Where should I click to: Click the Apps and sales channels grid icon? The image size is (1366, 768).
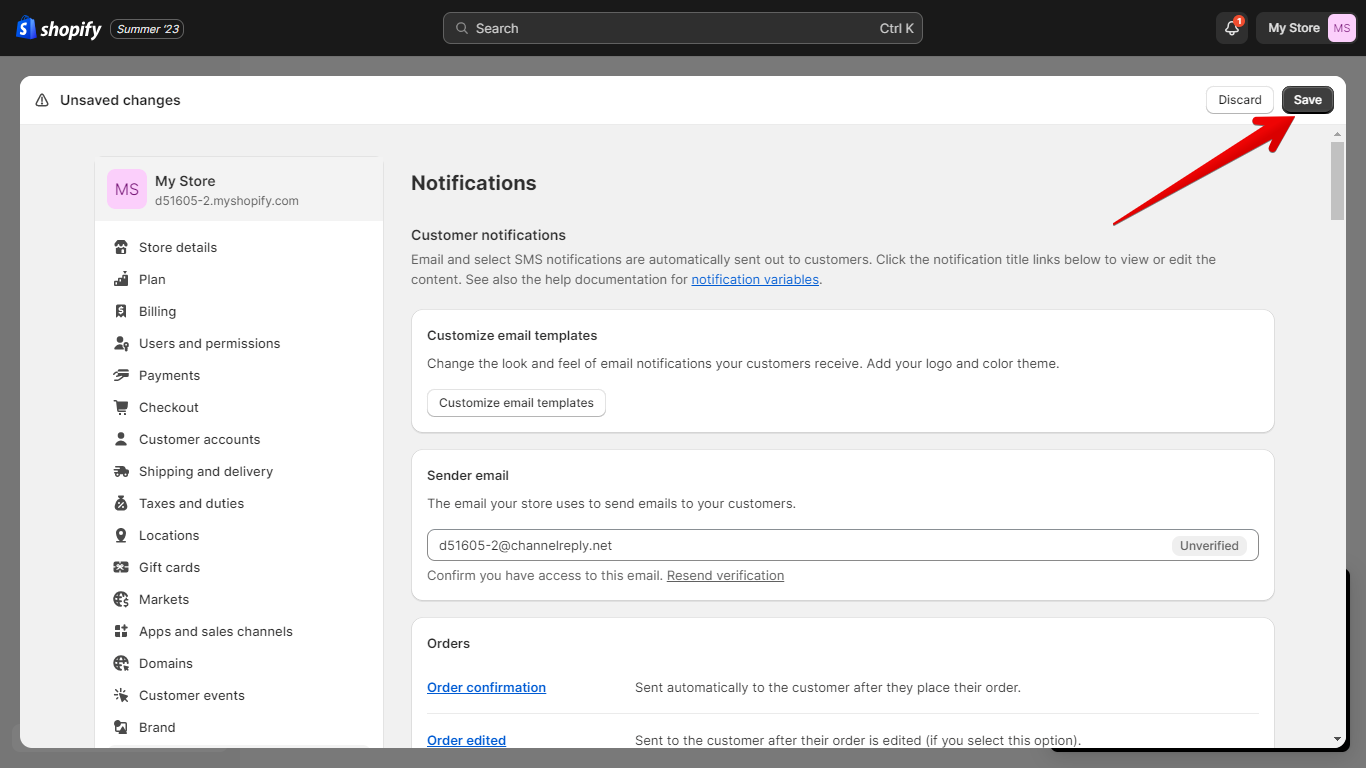pos(121,631)
